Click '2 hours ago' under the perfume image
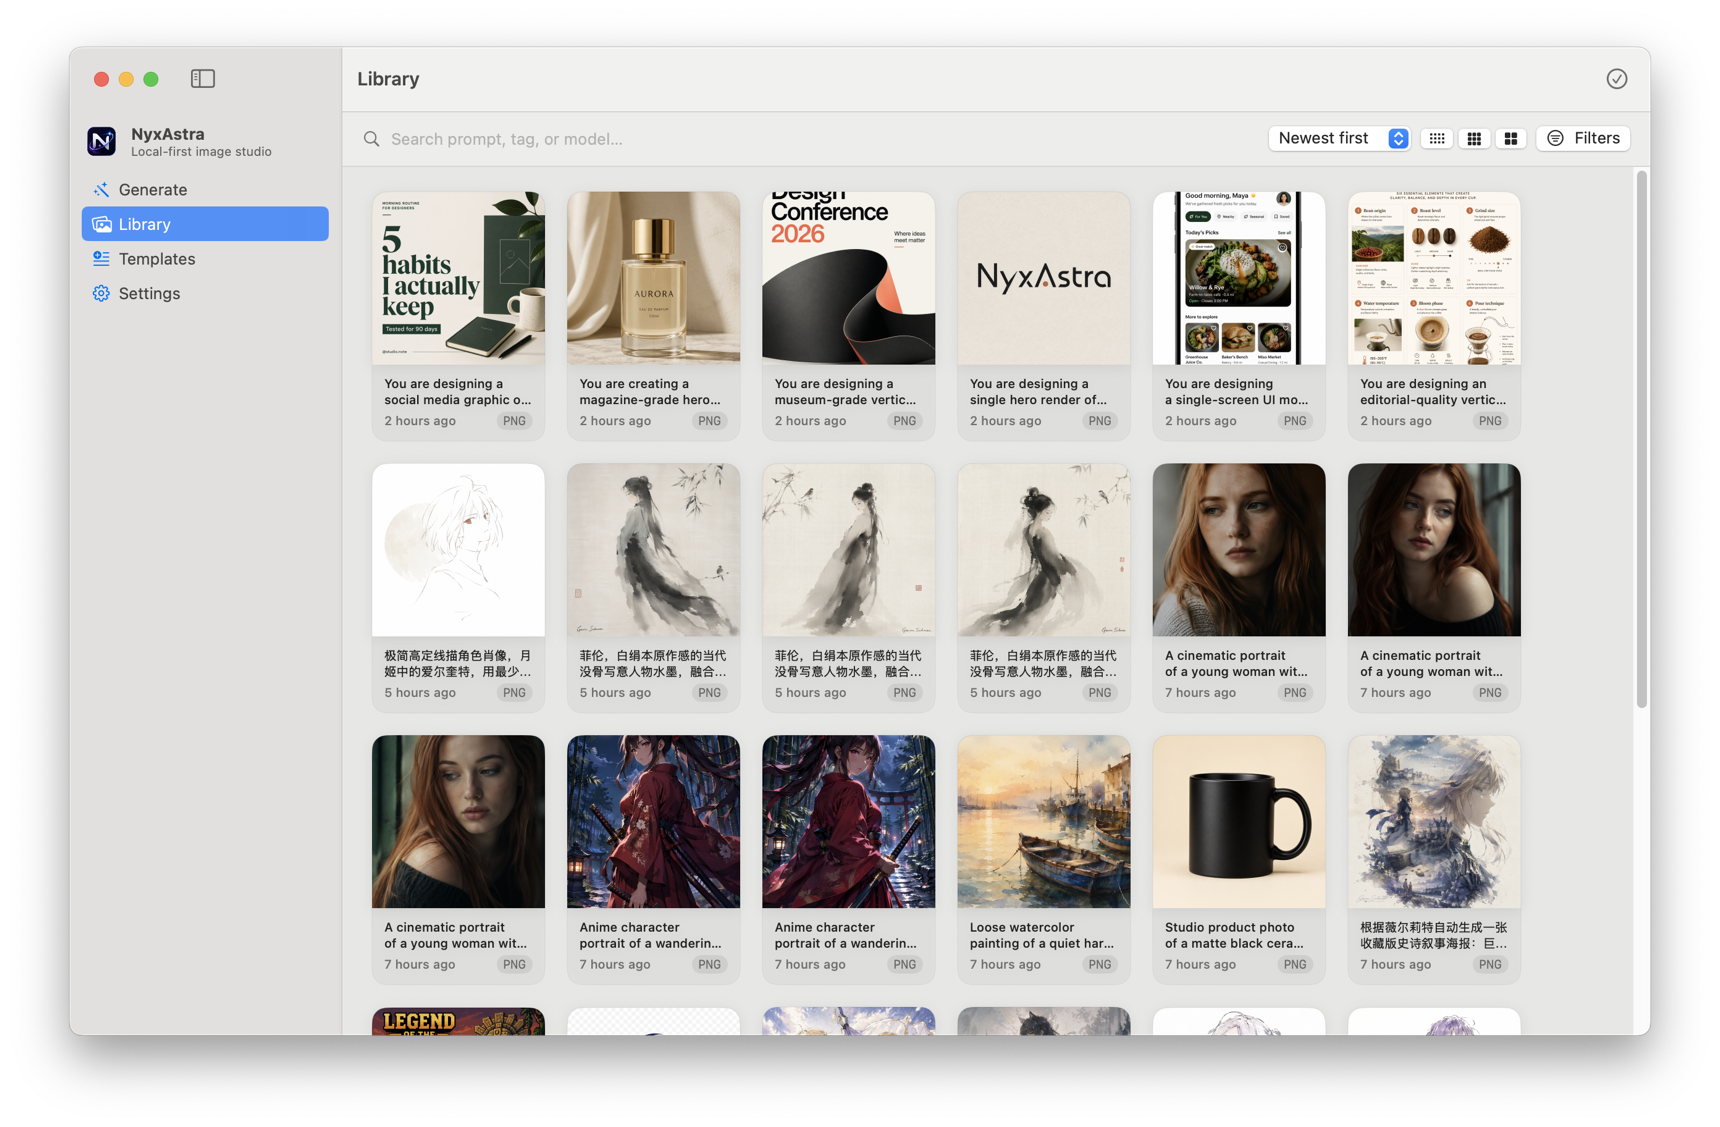Viewport: 1720px width, 1127px height. 615,421
